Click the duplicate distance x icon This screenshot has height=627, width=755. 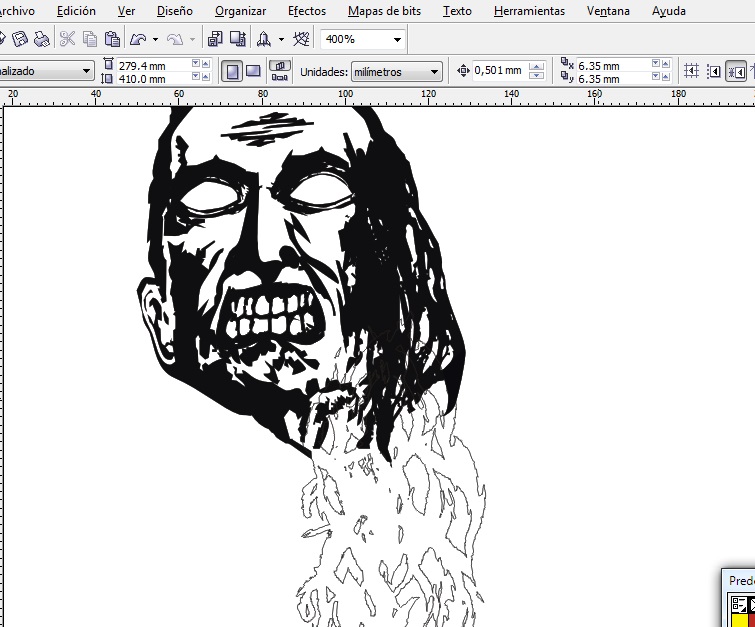567,63
